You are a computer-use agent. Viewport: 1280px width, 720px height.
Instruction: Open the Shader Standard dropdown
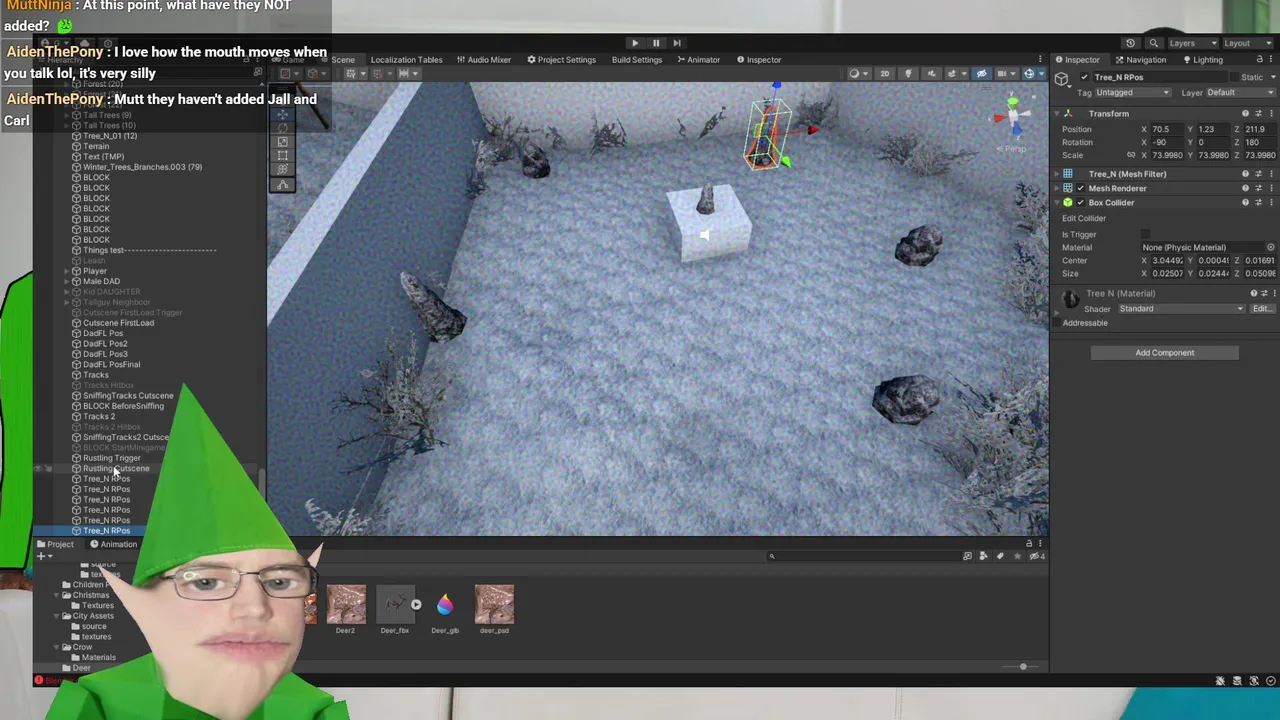[1181, 309]
